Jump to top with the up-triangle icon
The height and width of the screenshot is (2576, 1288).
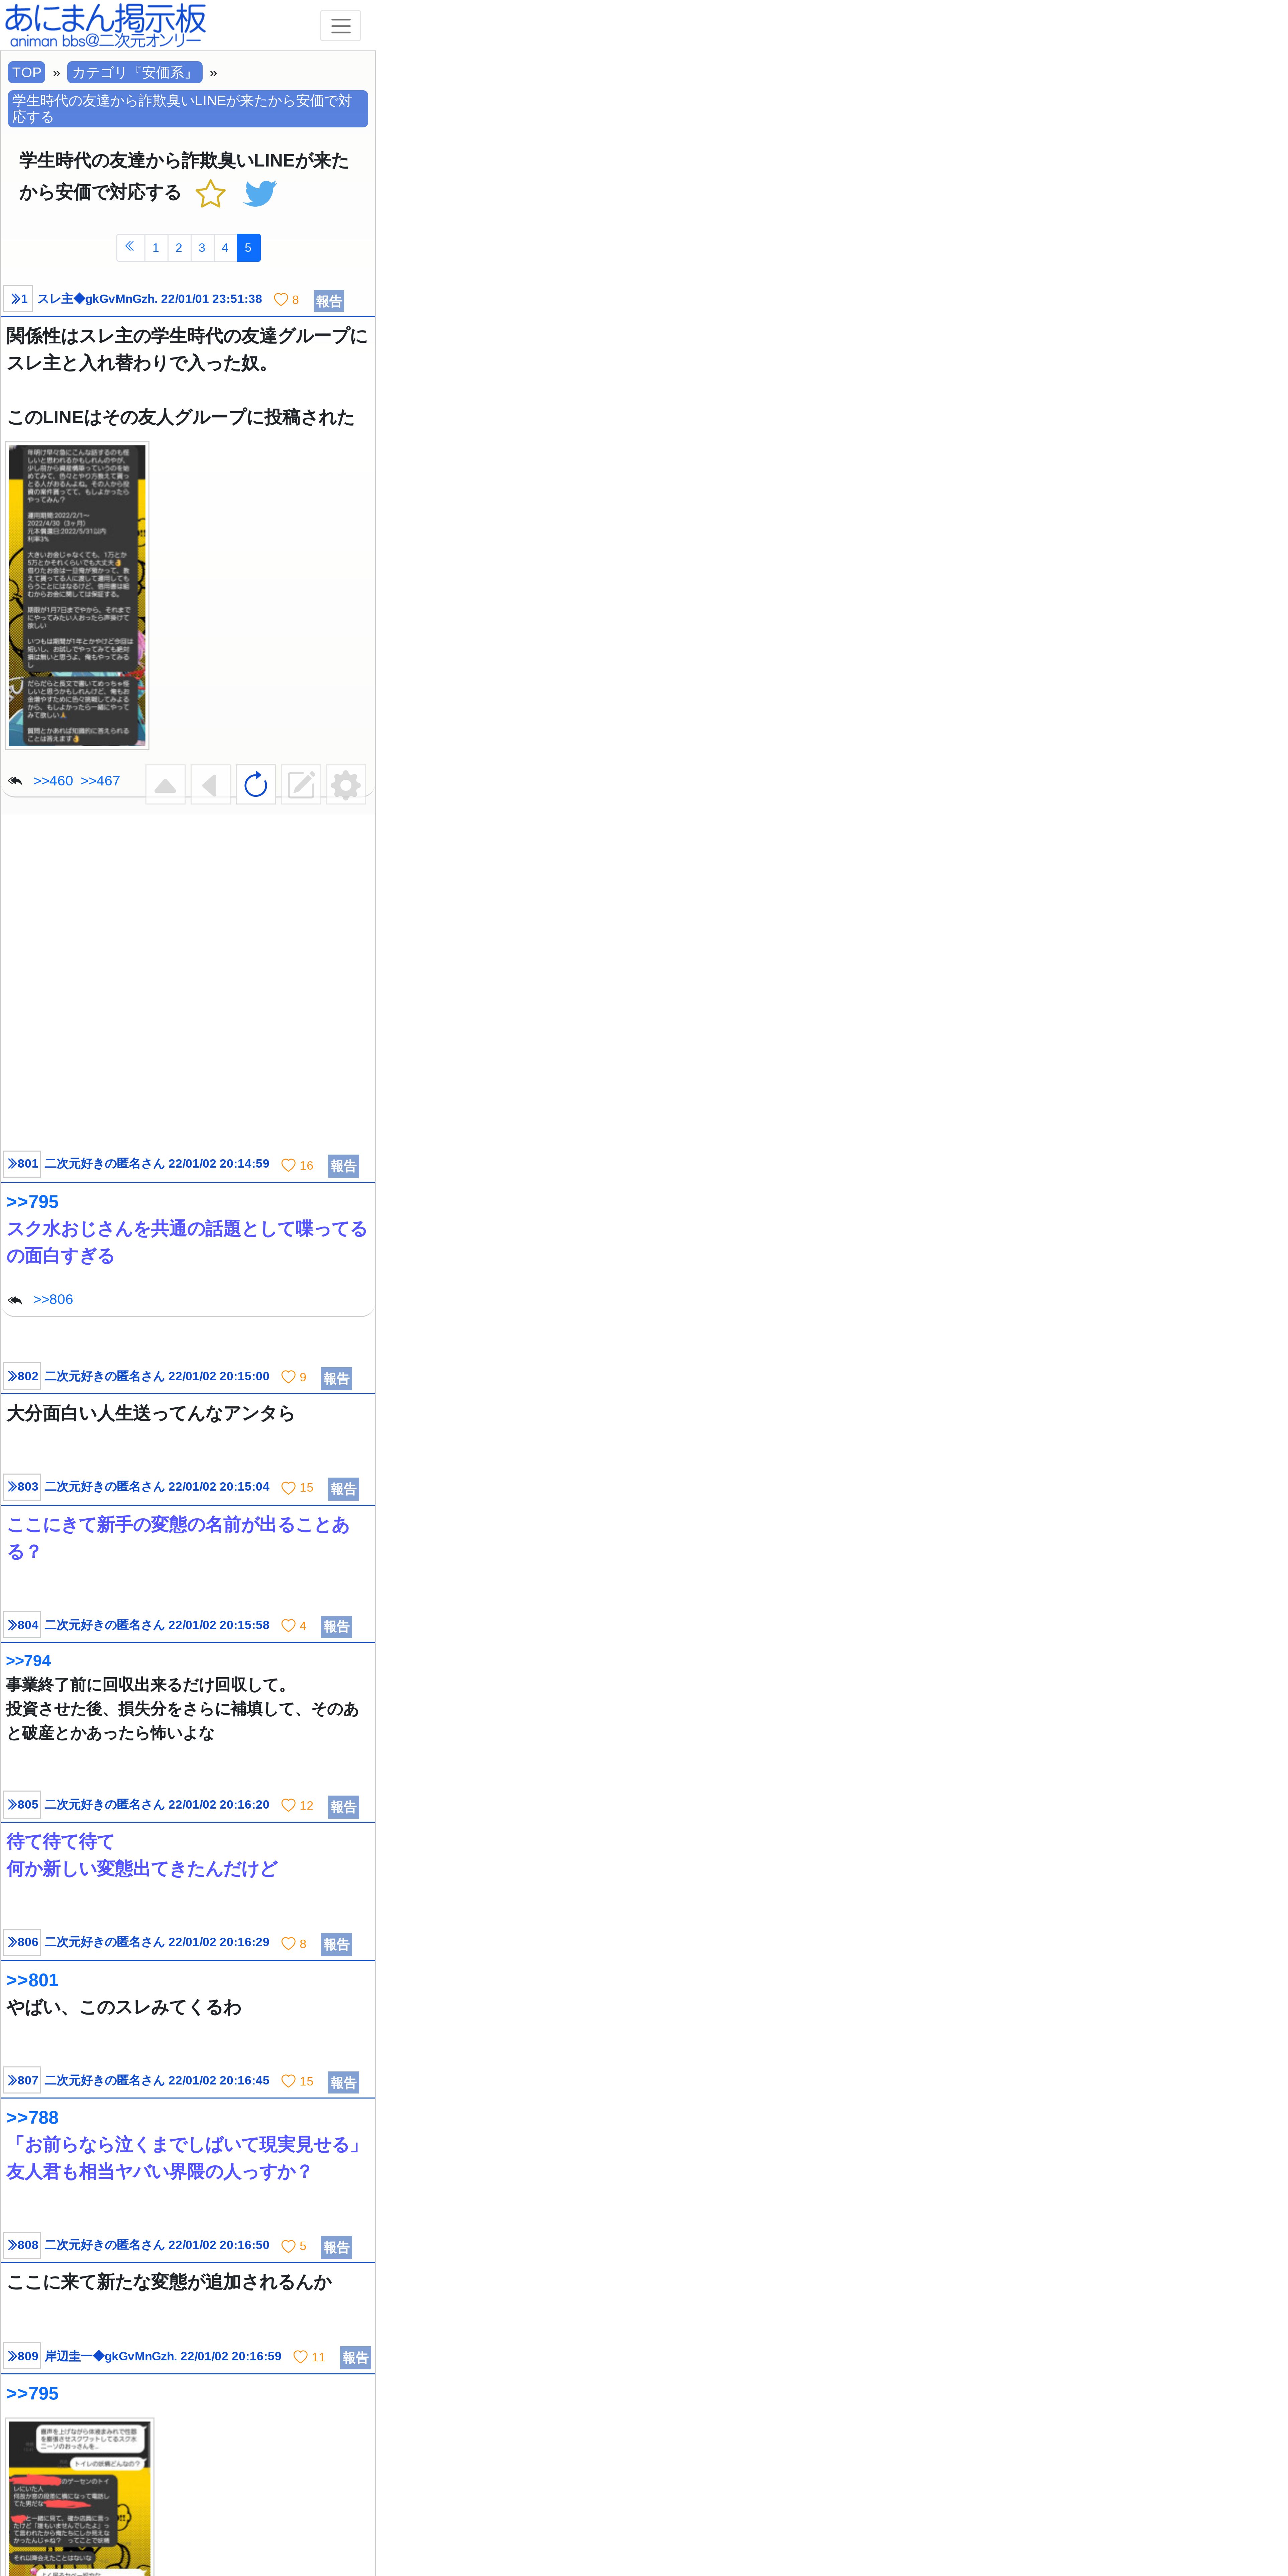pyautogui.click(x=165, y=785)
